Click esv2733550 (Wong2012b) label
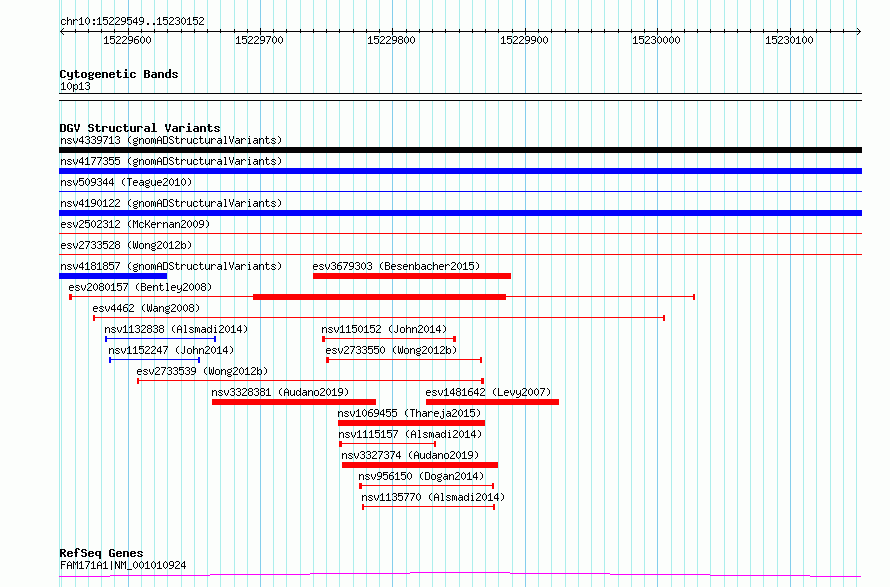This screenshot has height=587, width=890. 391,350
